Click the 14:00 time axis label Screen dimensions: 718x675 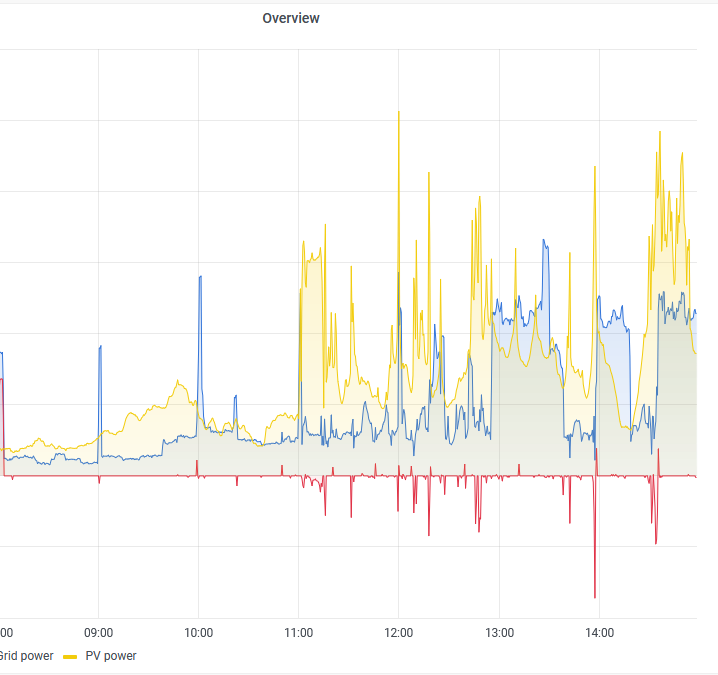point(599,632)
